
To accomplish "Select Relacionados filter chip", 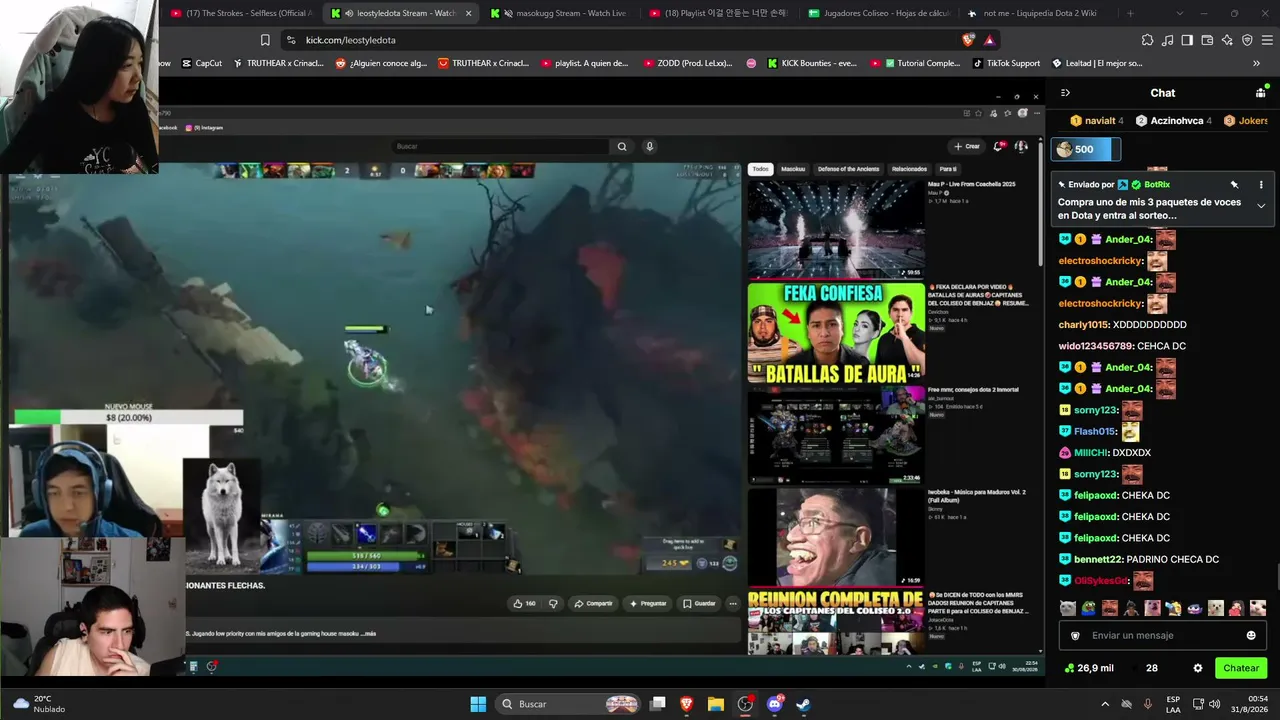I will pos(909,169).
